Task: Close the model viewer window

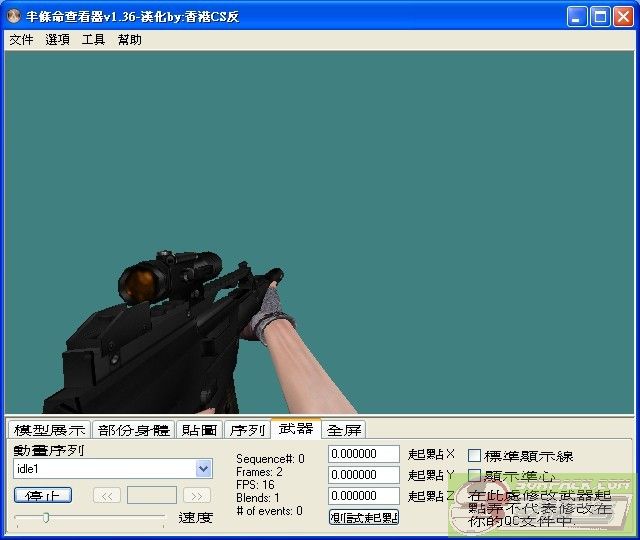Action: 623,16
